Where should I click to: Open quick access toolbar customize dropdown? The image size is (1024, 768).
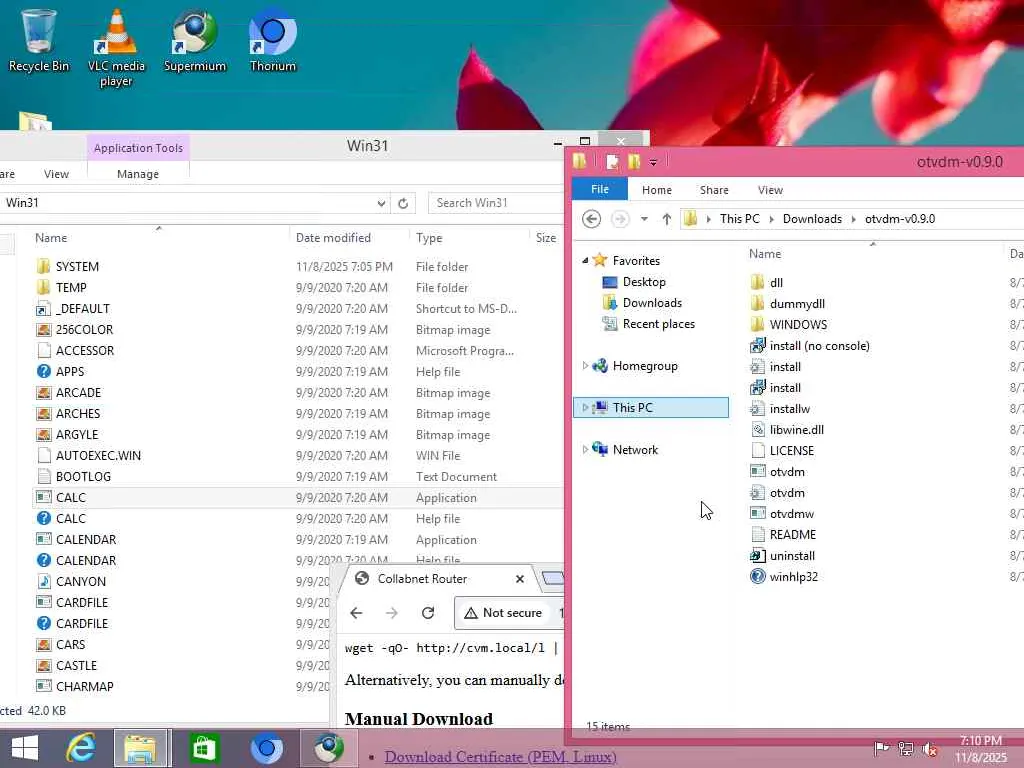coord(653,162)
